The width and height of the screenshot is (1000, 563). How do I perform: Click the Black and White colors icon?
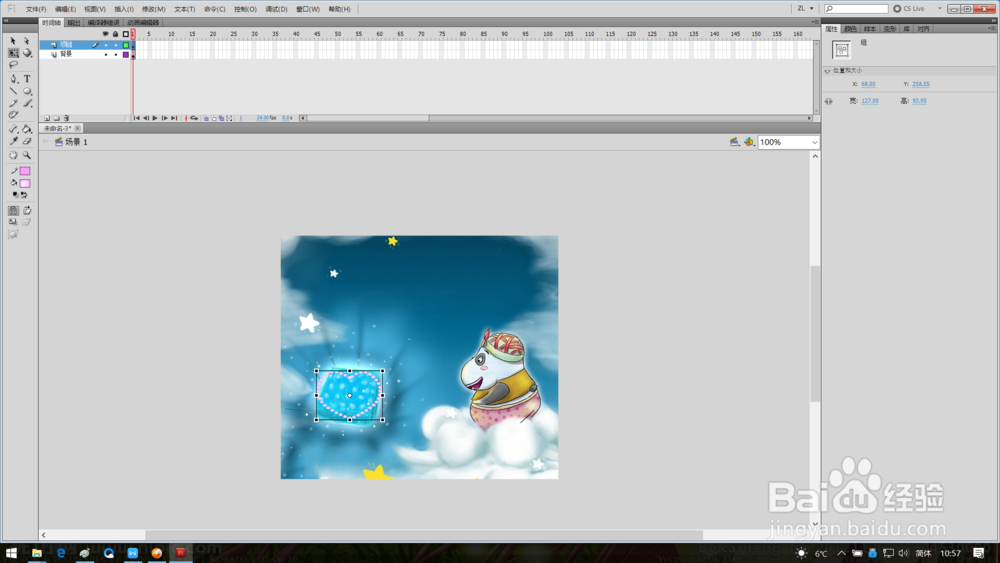(x=15, y=195)
